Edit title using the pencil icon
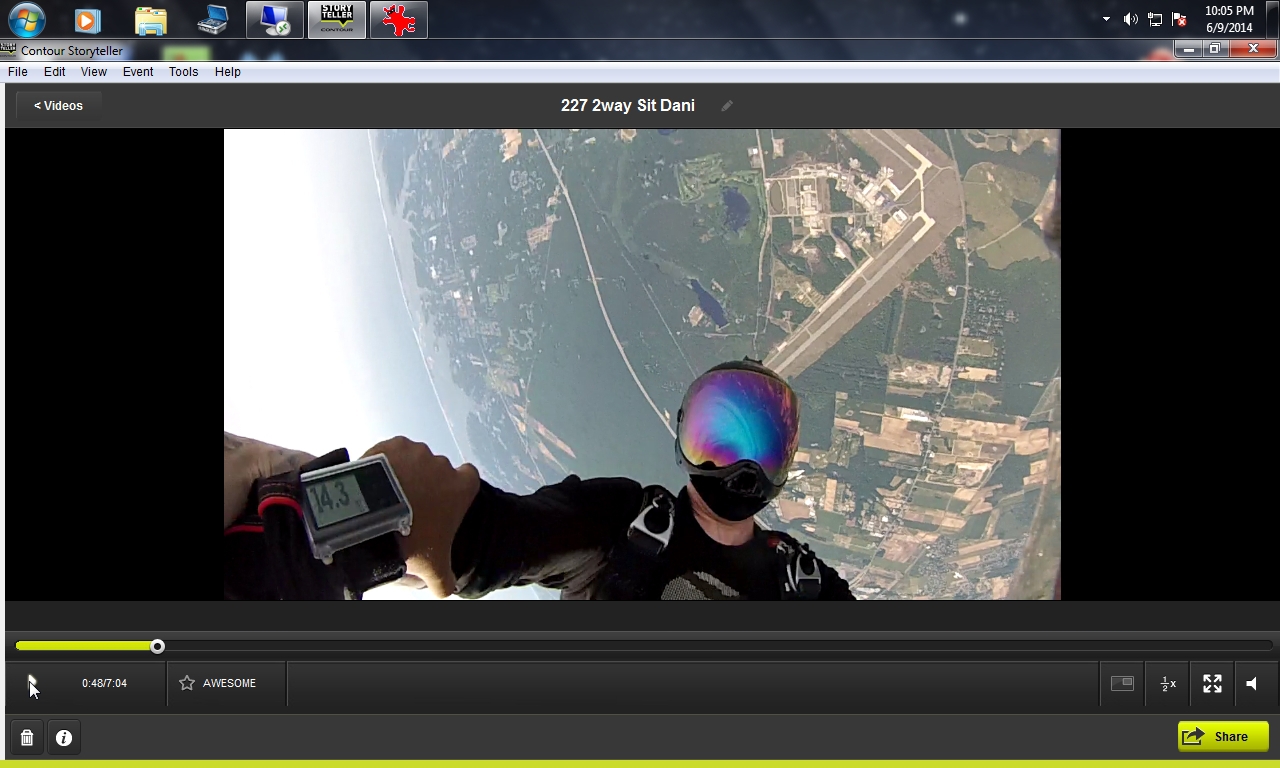The height and width of the screenshot is (768, 1280). pyautogui.click(x=727, y=105)
